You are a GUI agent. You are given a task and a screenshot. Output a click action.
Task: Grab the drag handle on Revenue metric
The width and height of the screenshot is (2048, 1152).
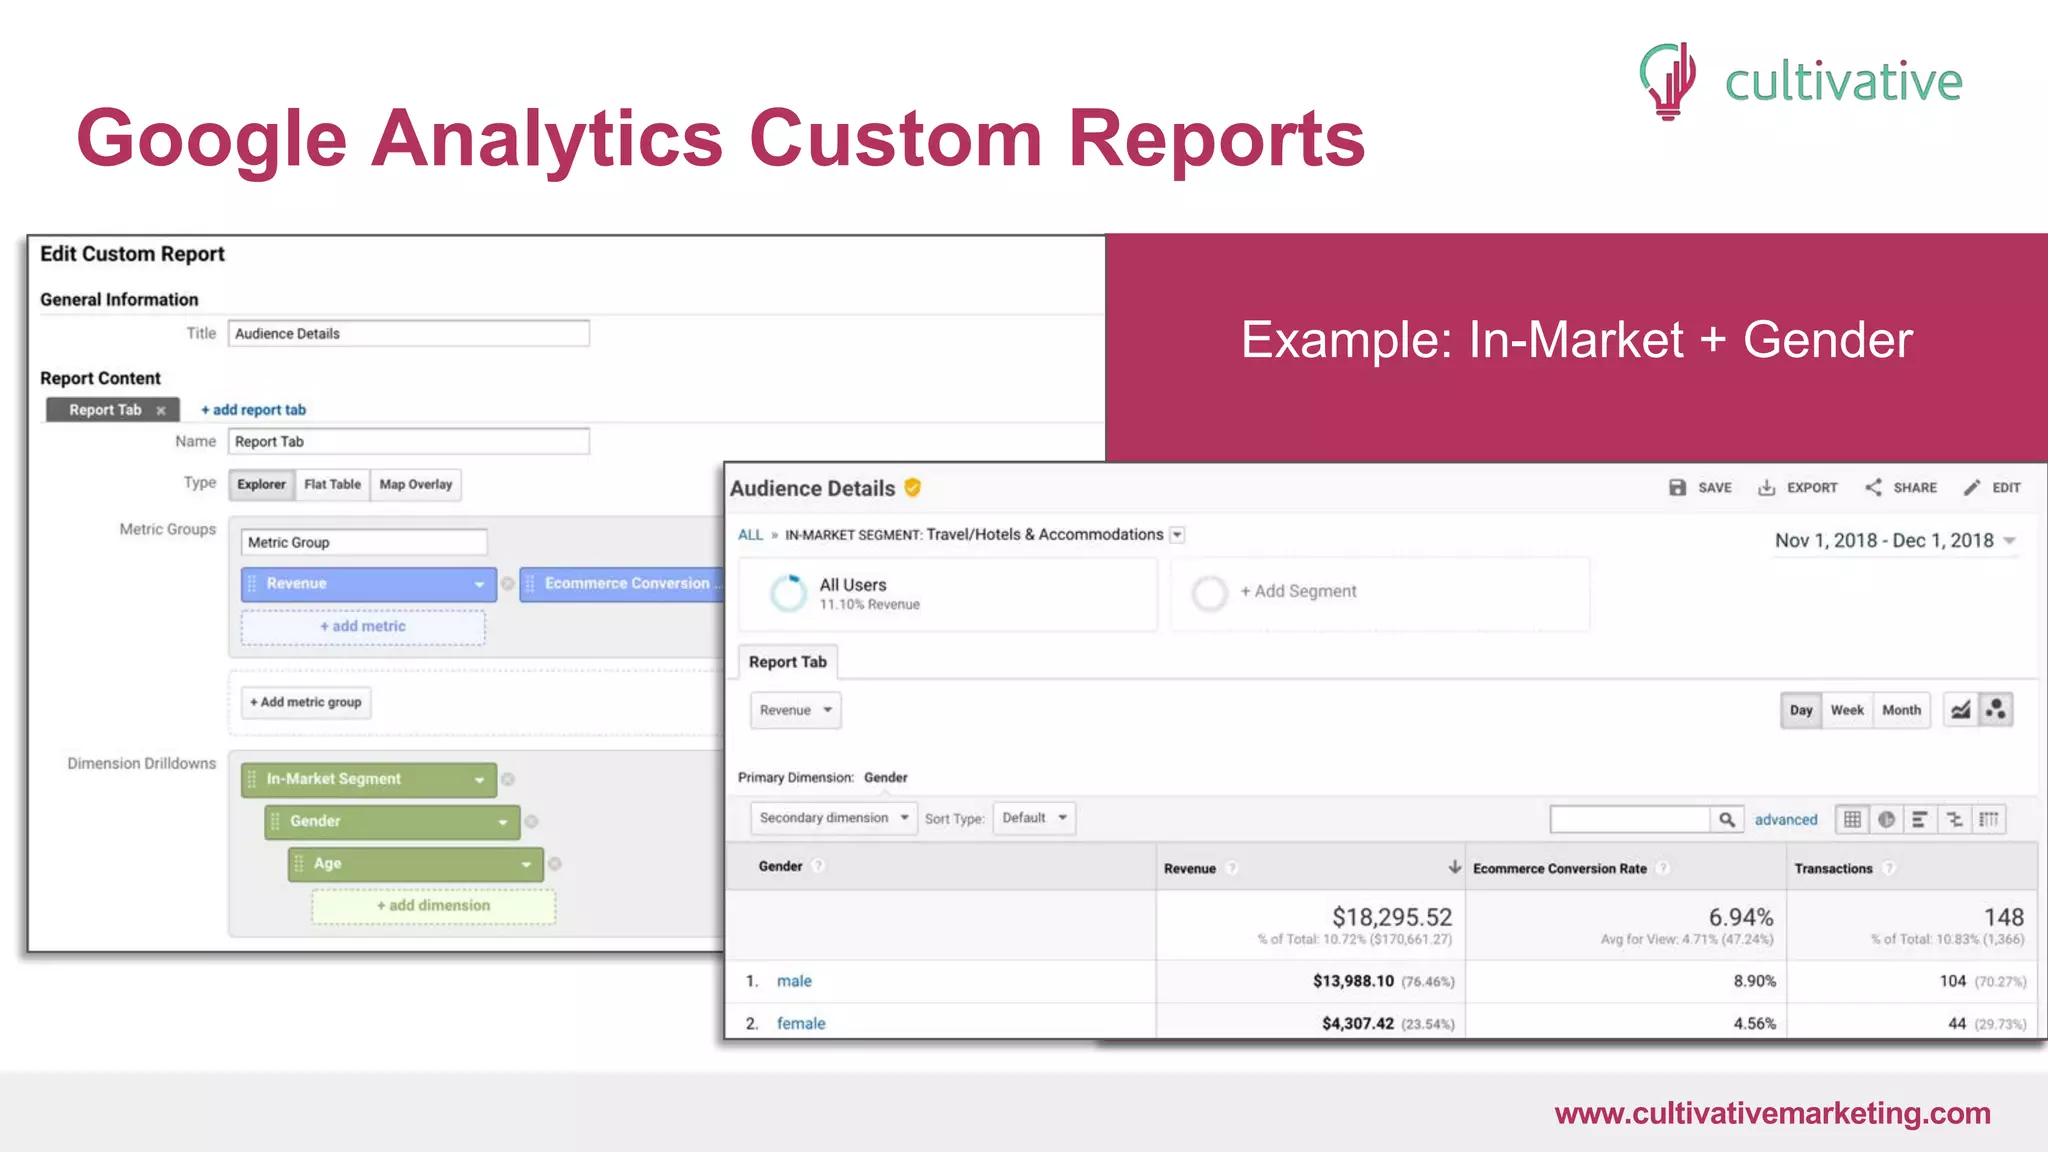coord(252,583)
